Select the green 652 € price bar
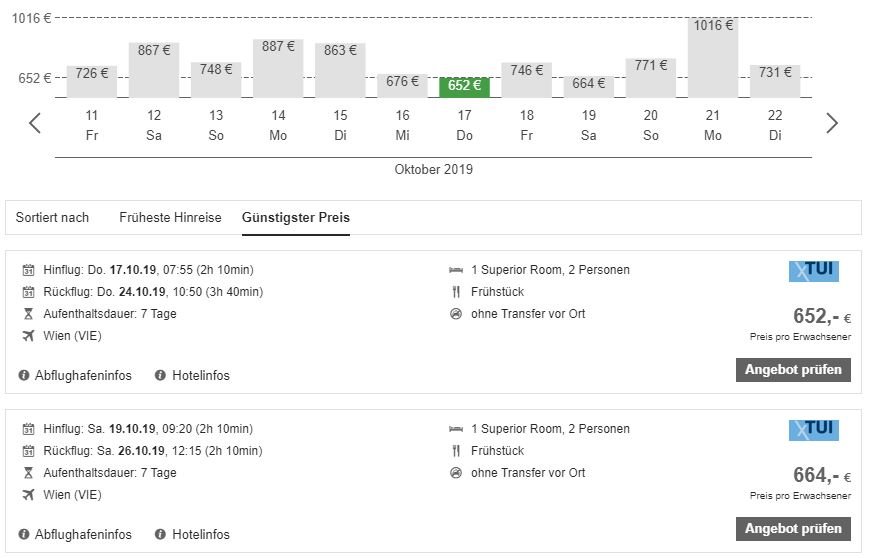The image size is (870, 558). 464,87
